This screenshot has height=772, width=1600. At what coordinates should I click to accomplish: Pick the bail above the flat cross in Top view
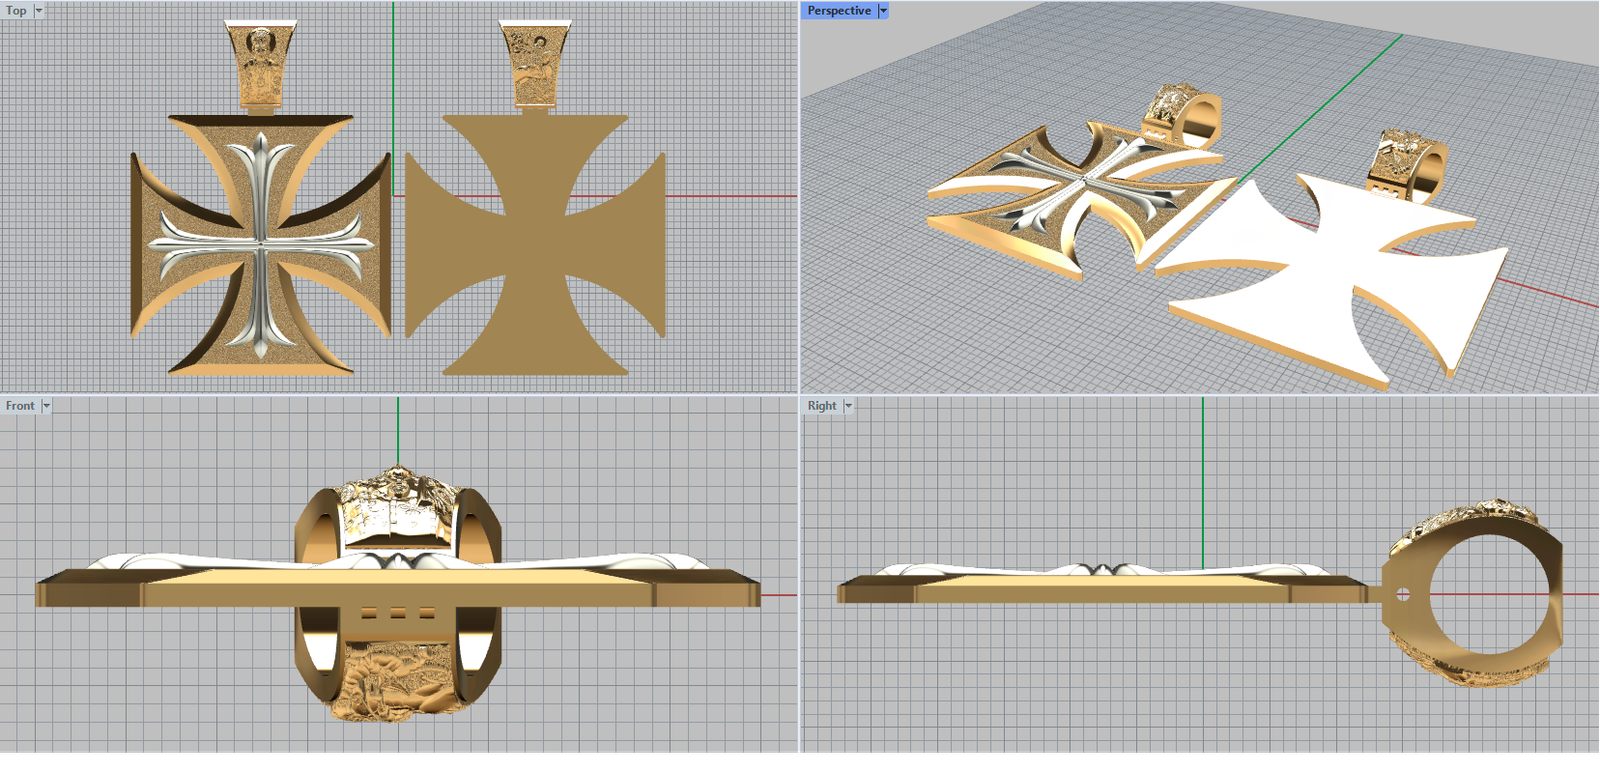coord(535,64)
